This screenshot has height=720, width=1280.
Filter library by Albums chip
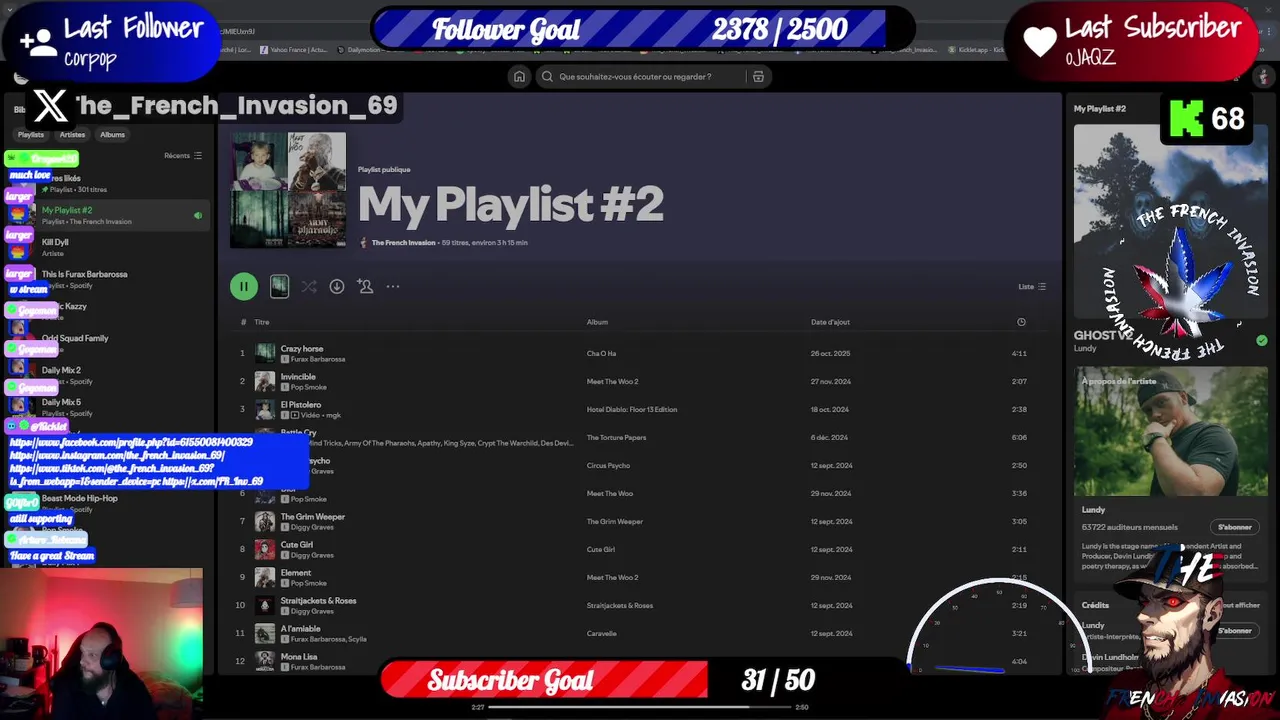[x=112, y=134]
